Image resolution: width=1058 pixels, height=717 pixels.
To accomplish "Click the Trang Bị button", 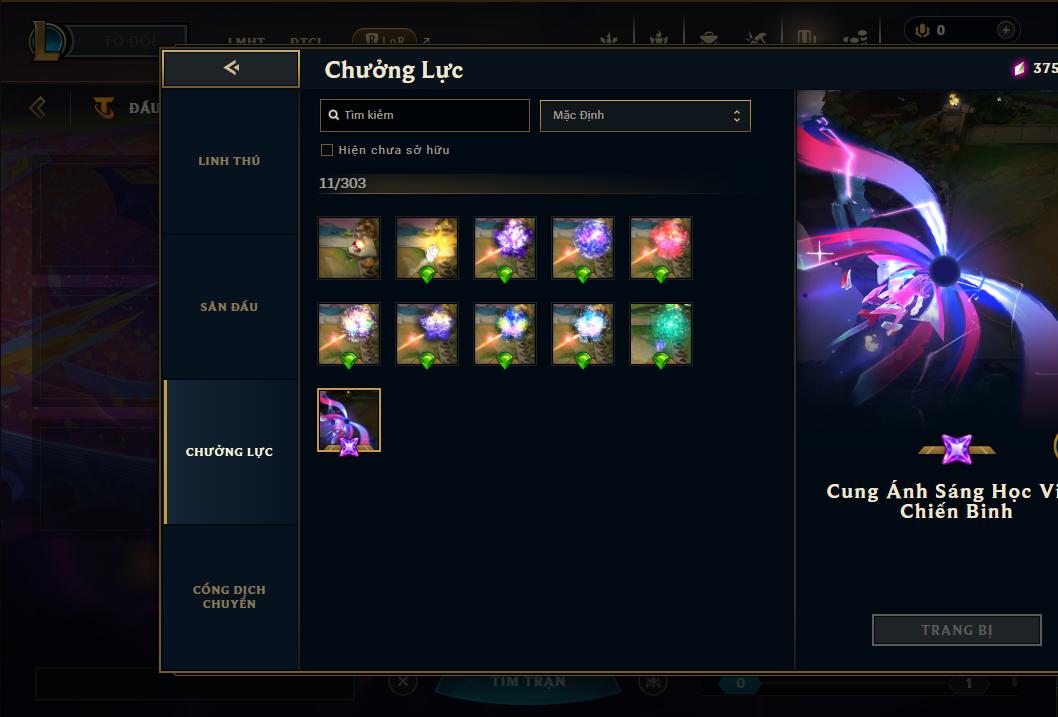I will point(957,630).
